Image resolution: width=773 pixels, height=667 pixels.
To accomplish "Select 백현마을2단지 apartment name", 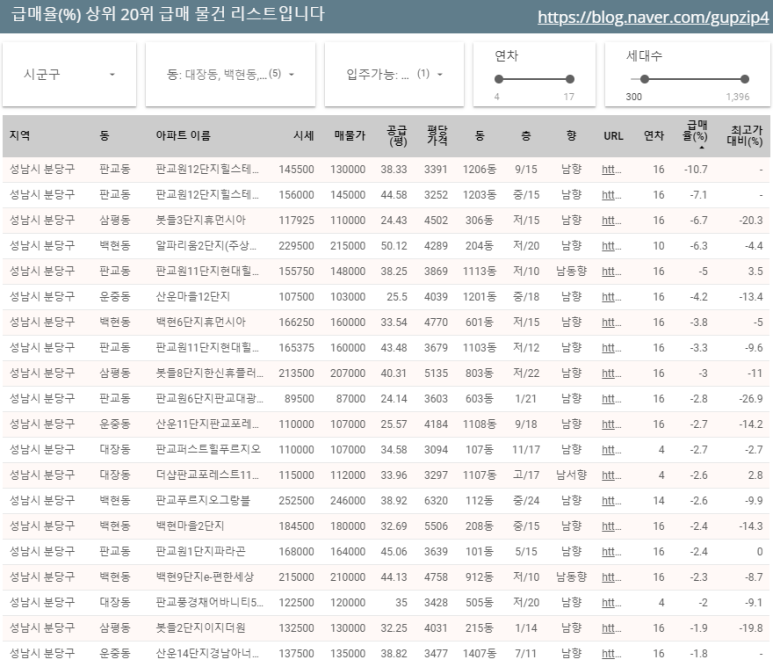I will click(190, 527).
